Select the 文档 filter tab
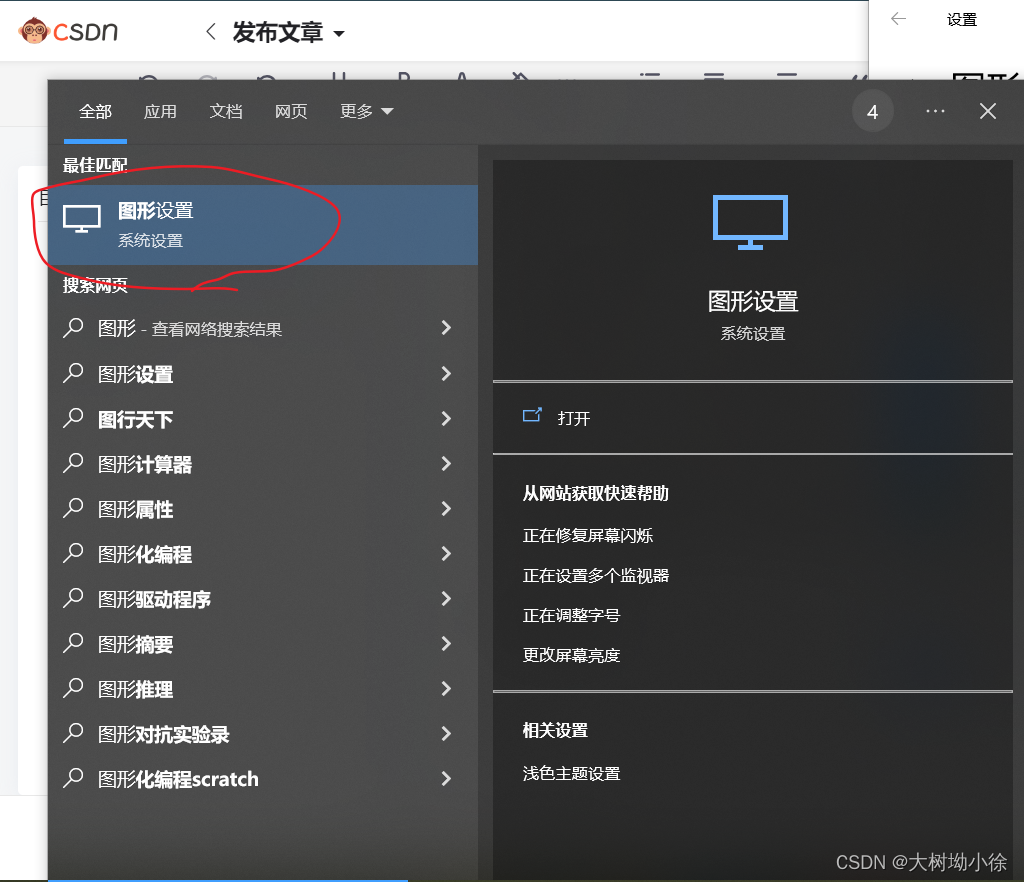This screenshot has width=1024, height=882. pyautogui.click(x=225, y=111)
